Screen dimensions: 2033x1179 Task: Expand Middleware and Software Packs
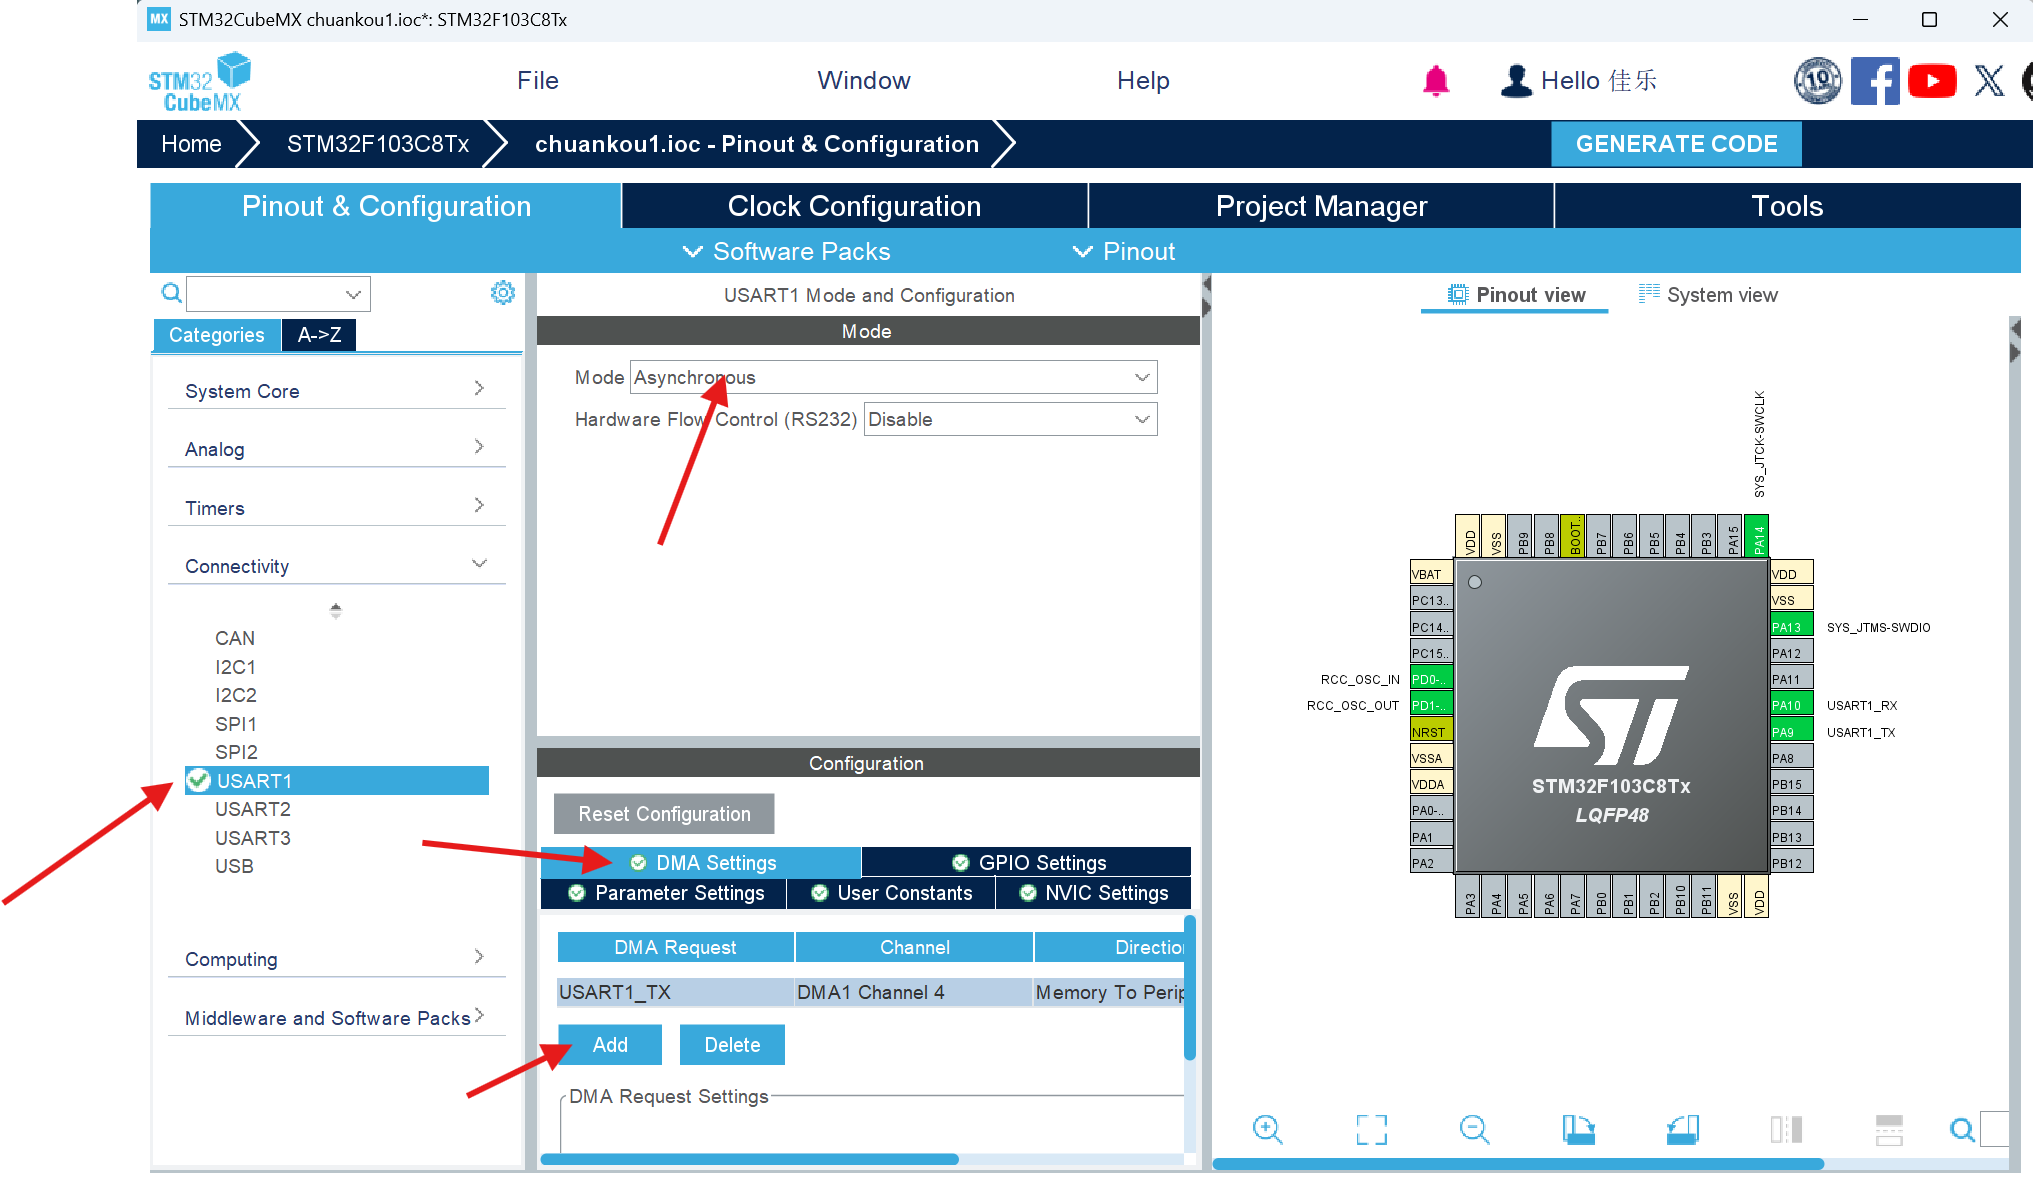pos(336,1017)
